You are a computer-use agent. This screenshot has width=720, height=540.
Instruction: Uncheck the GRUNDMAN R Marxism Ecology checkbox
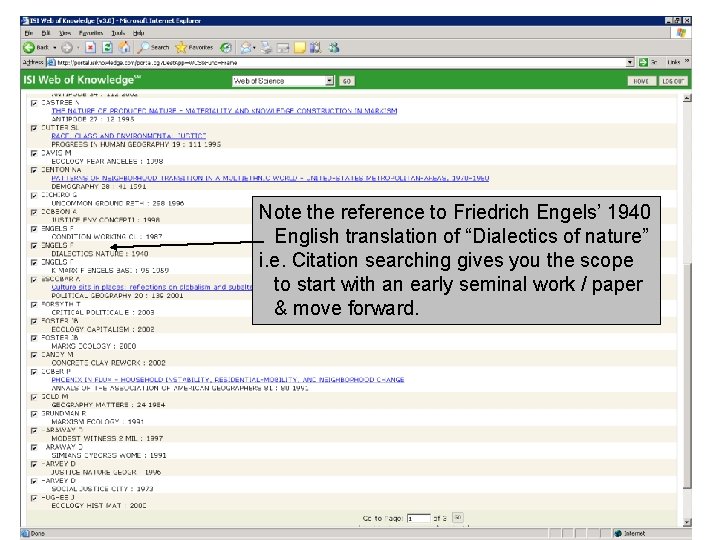click(34, 414)
